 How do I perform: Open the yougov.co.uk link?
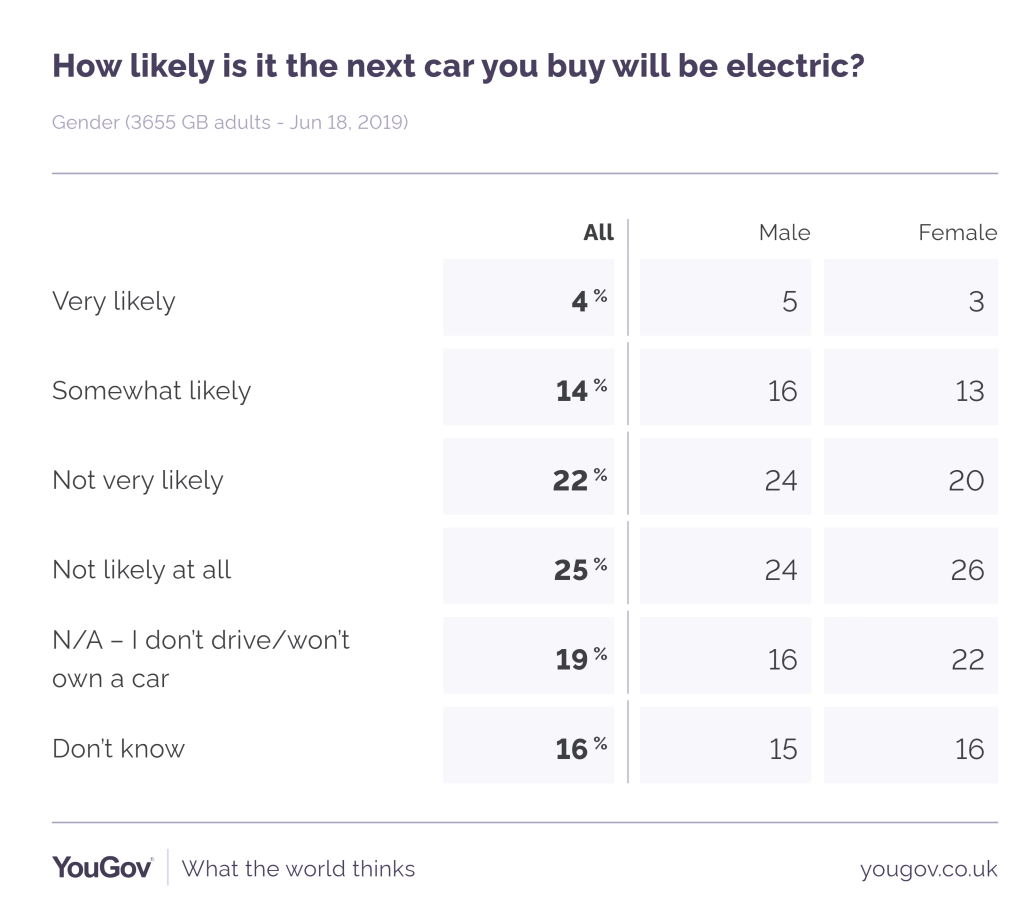[x=928, y=869]
